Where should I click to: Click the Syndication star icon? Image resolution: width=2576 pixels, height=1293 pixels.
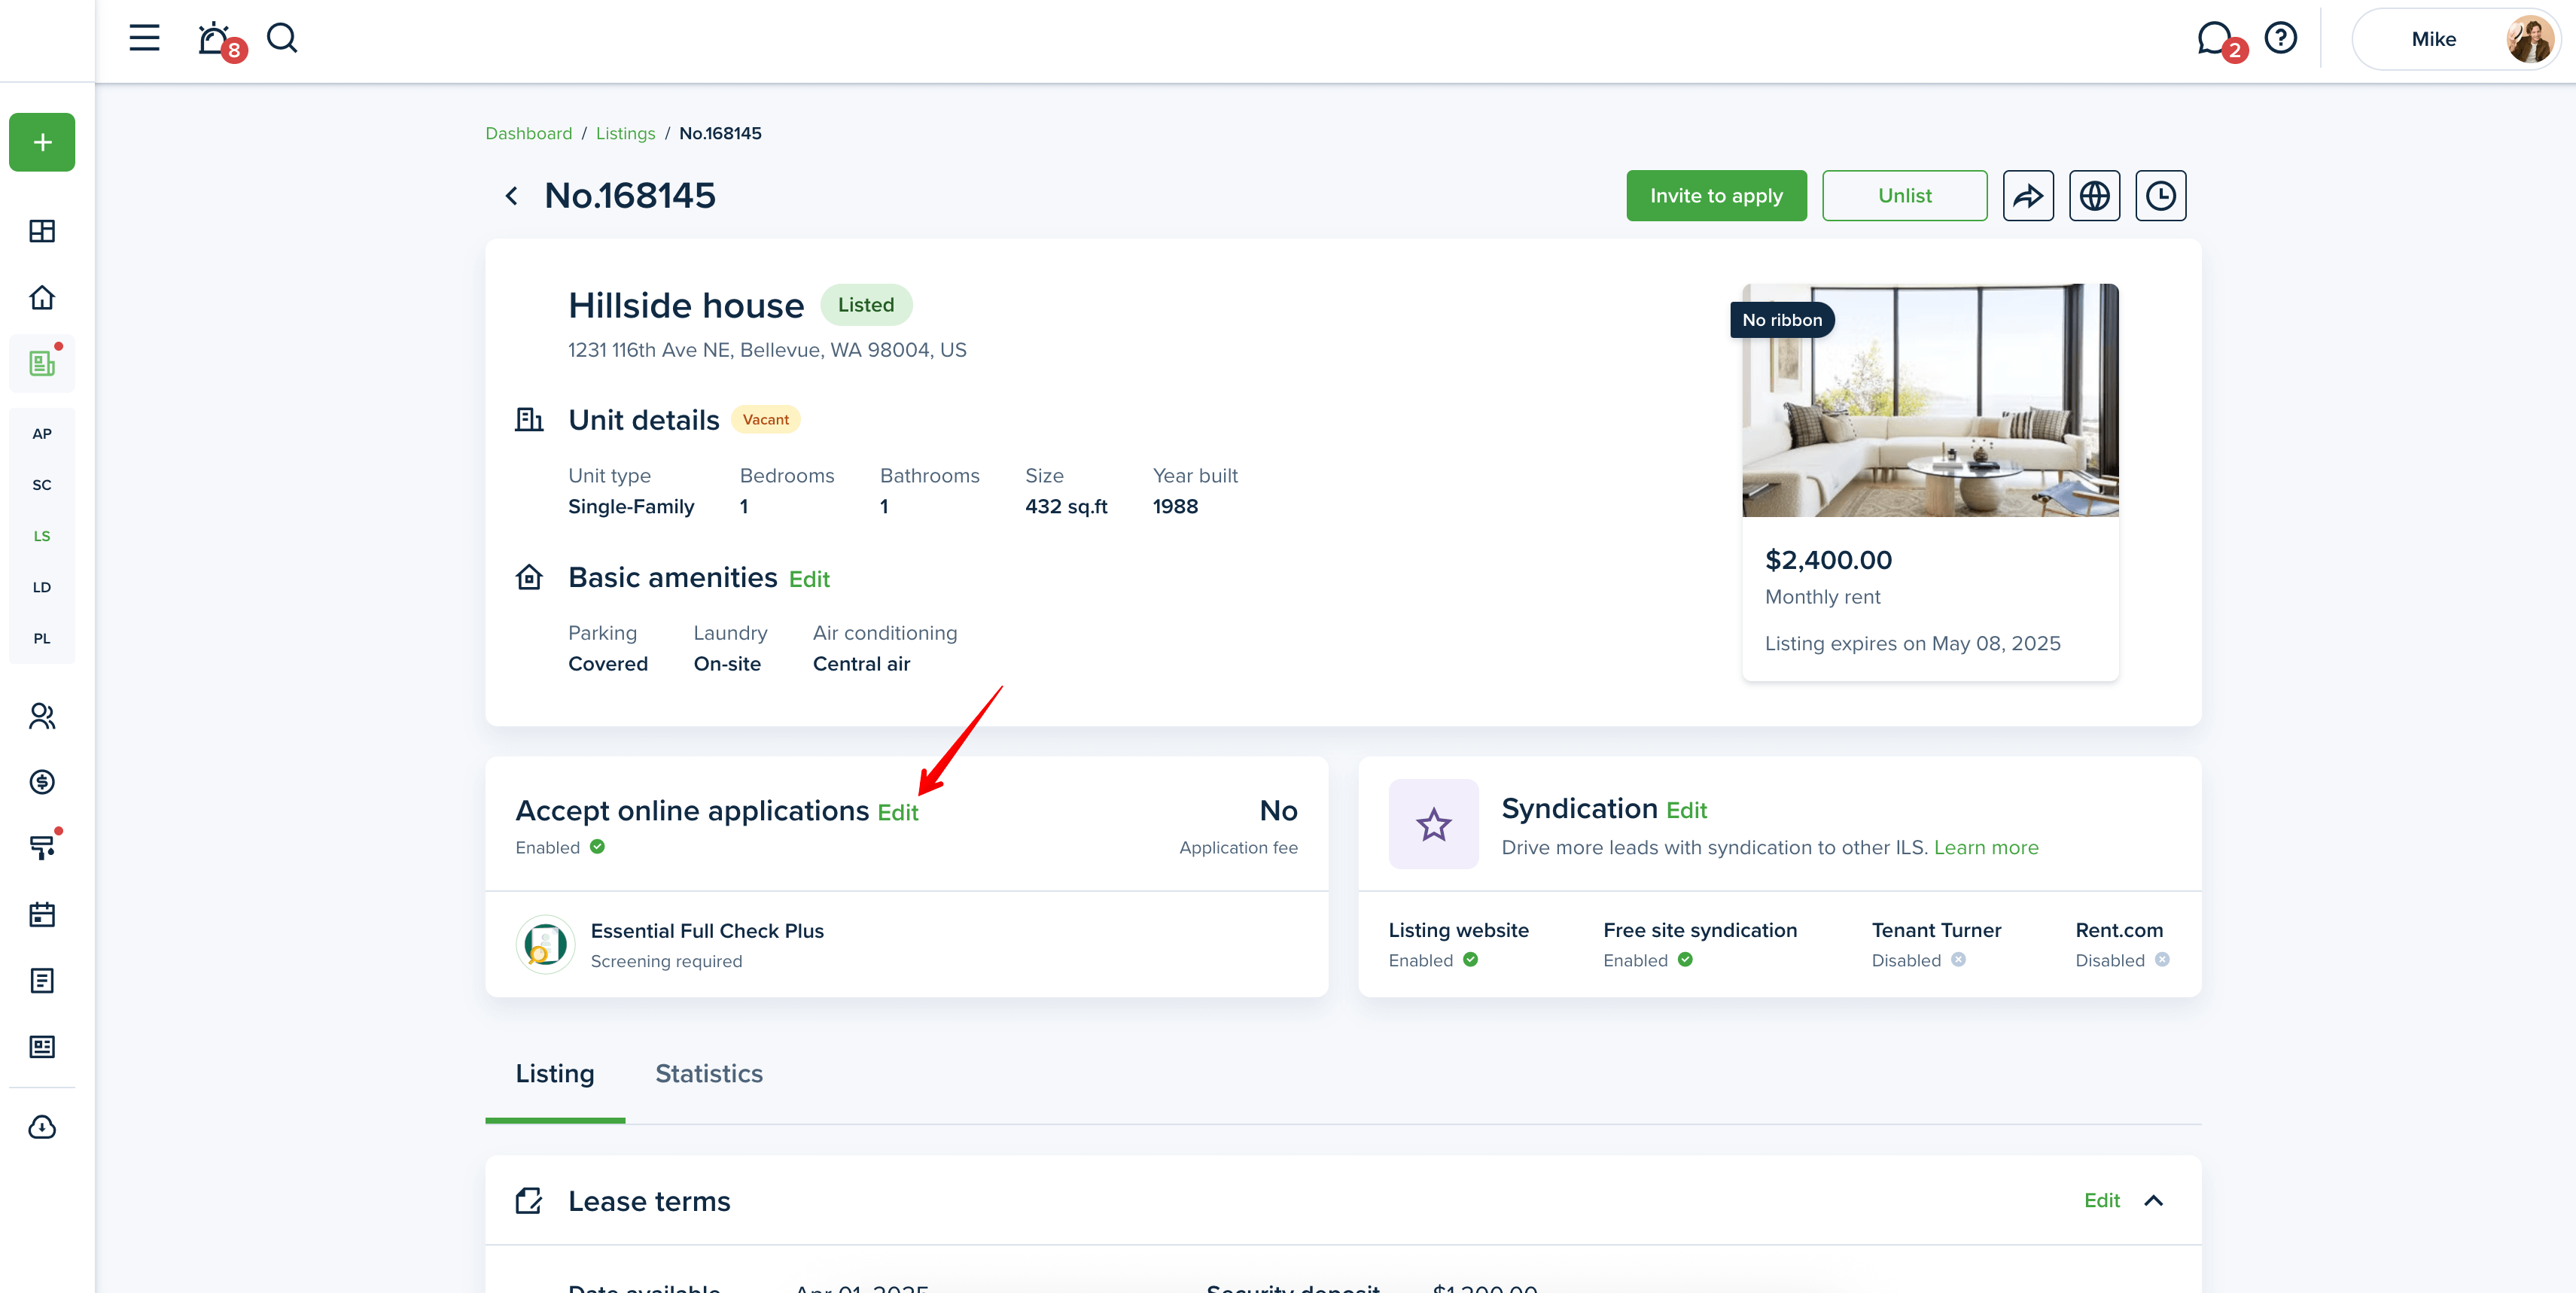point(1433,824)
